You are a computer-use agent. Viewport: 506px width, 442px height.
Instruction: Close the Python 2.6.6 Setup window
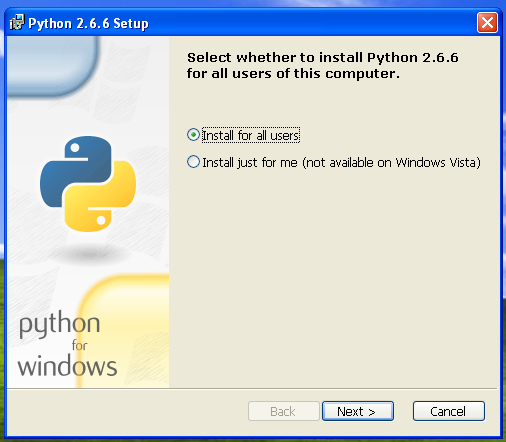tap(487, 23)
